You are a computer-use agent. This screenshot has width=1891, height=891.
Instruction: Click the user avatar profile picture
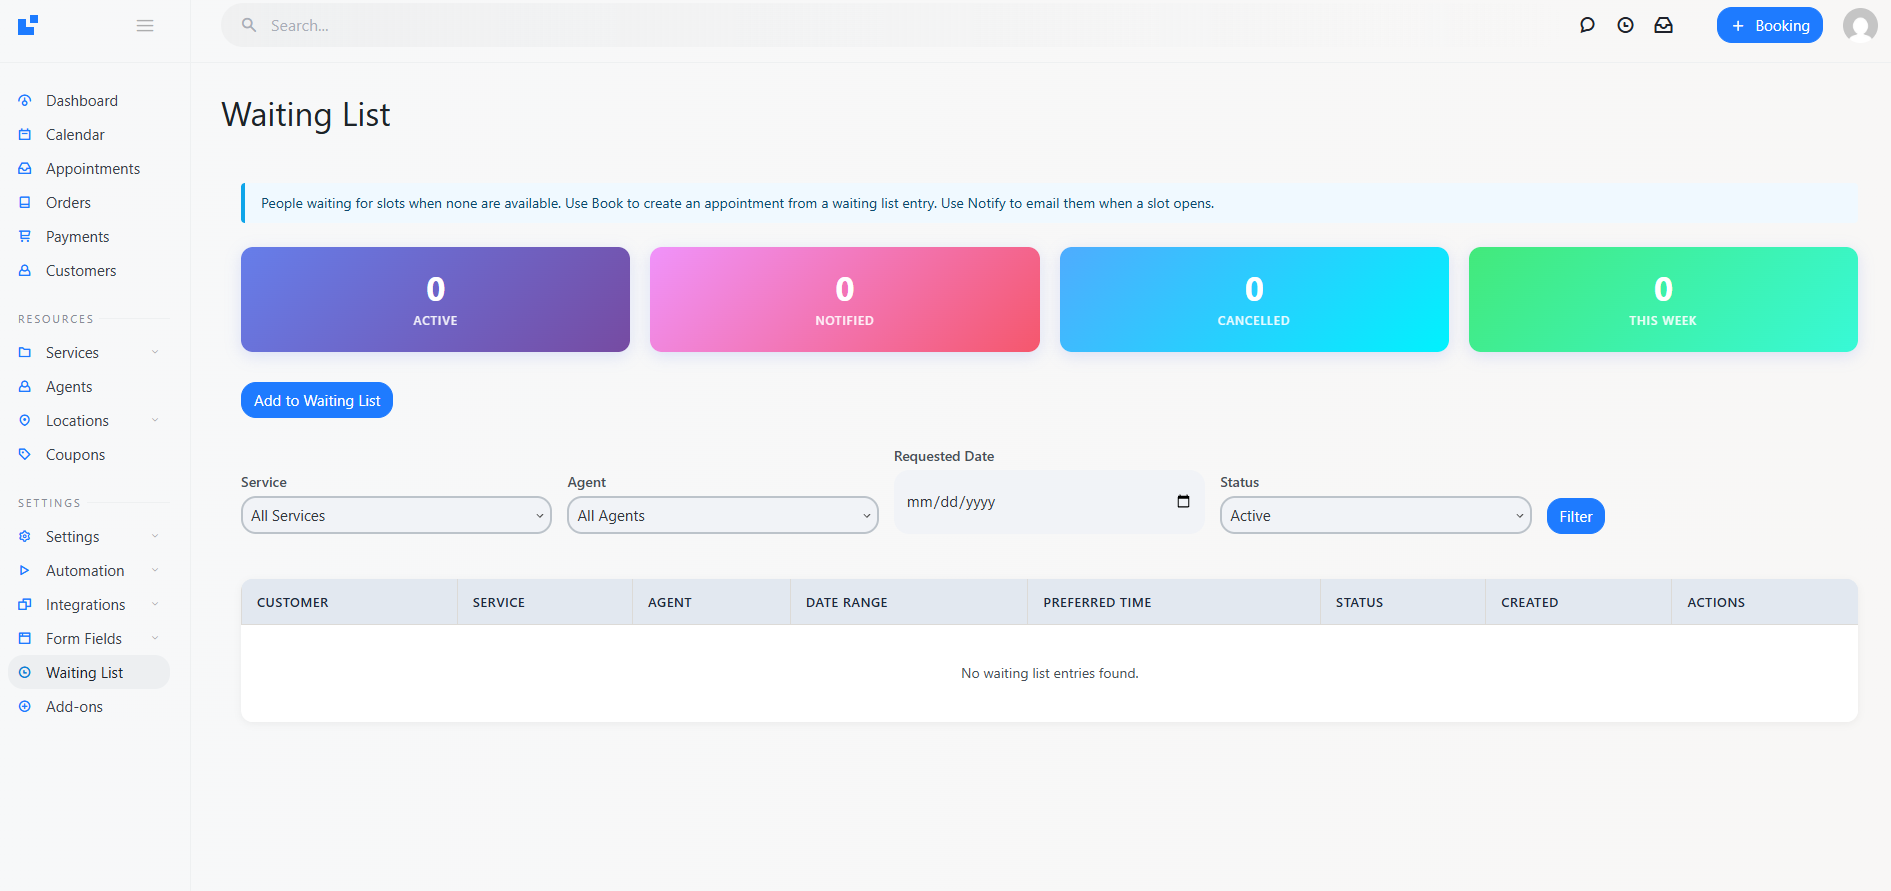click(x=1859, y=25)
